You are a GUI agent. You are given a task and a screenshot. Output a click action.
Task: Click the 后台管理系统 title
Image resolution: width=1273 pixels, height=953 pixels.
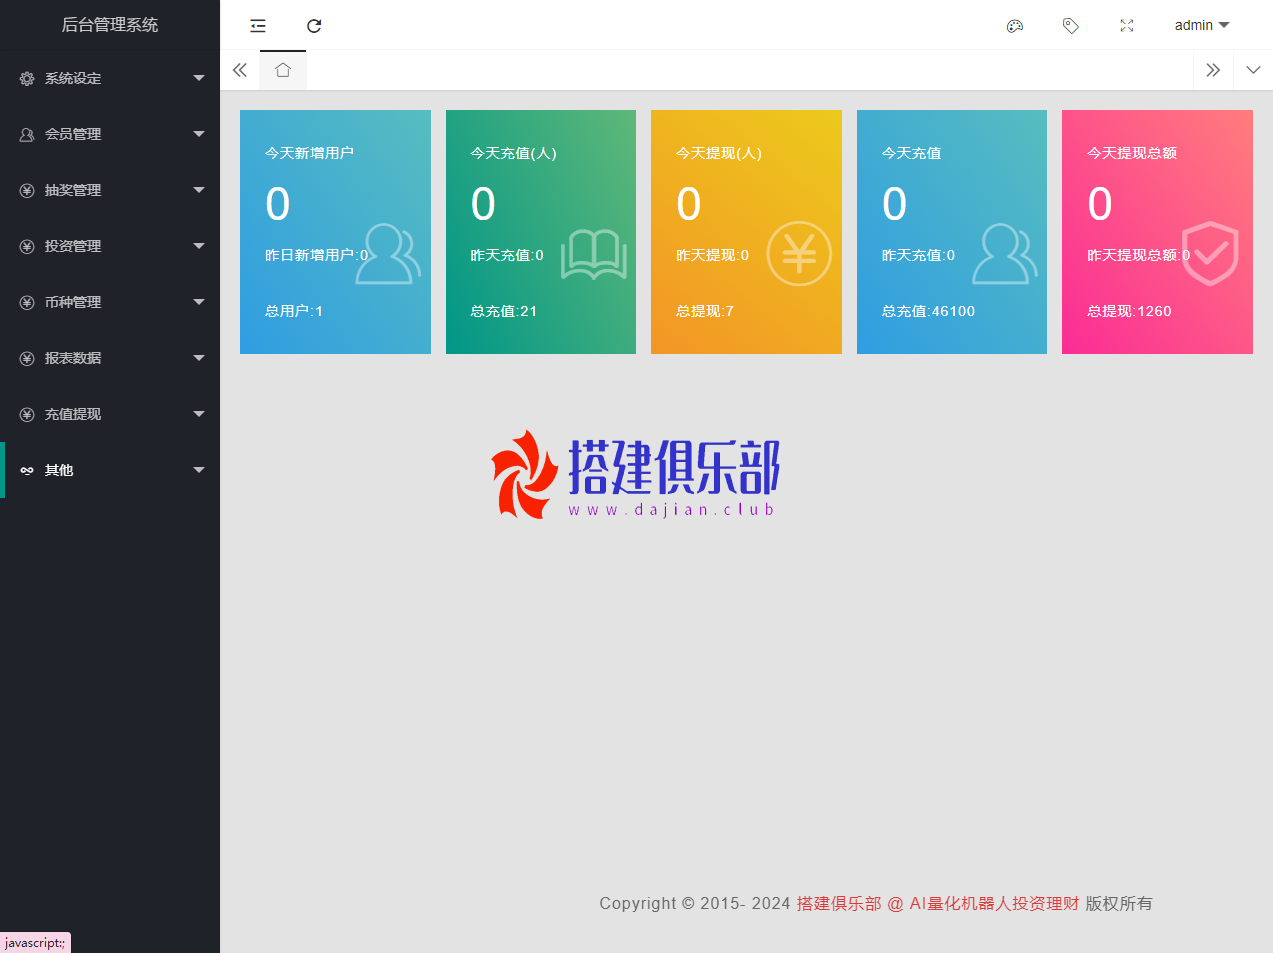pyautogui.click(x=110, y=25)
